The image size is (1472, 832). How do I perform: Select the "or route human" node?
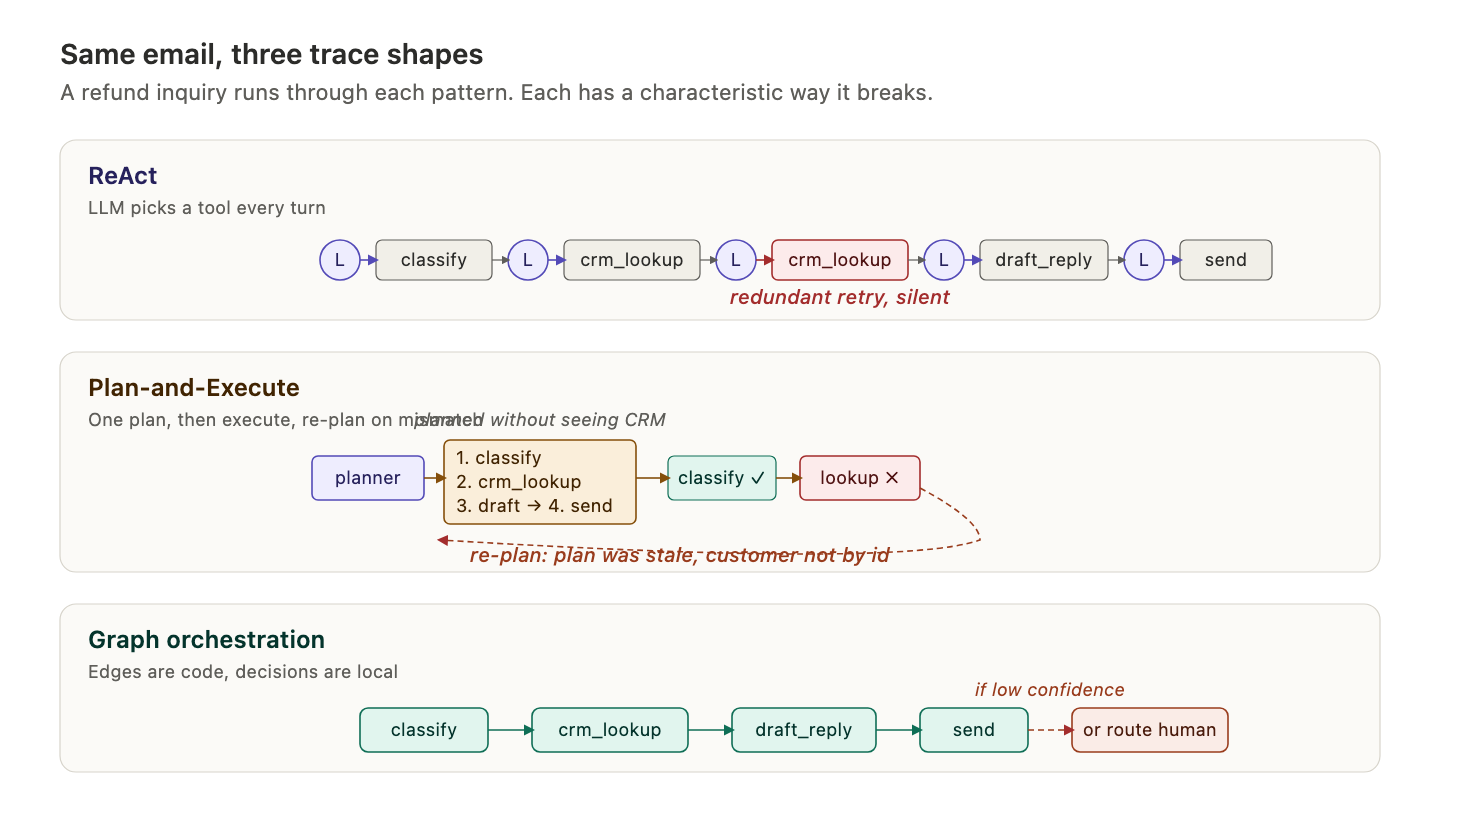(1149, 730)
